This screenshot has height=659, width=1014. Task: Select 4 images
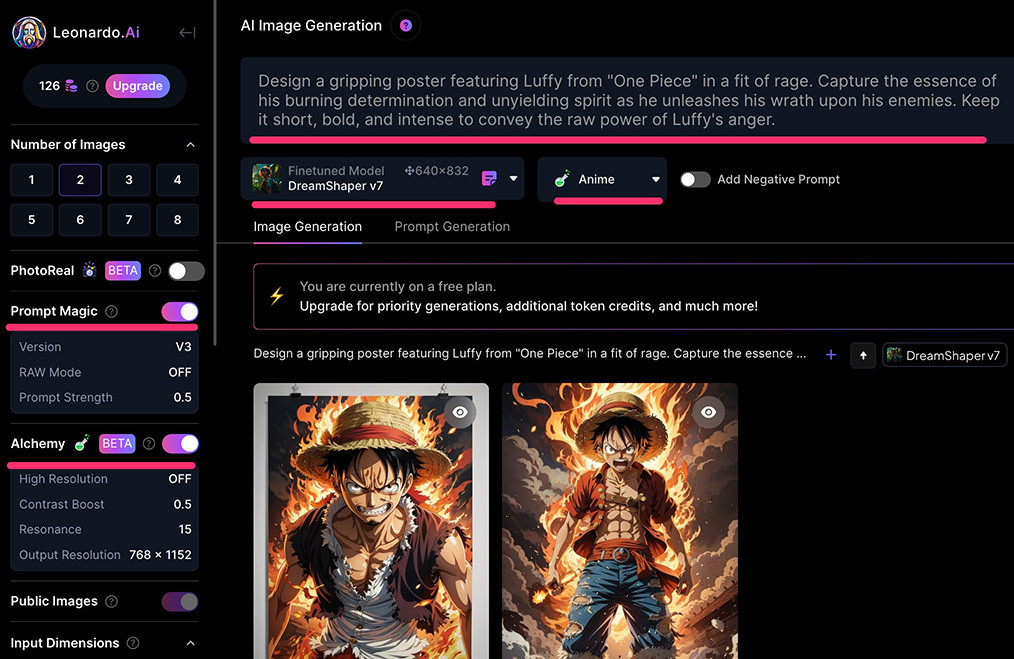click(x=177, y=180)
